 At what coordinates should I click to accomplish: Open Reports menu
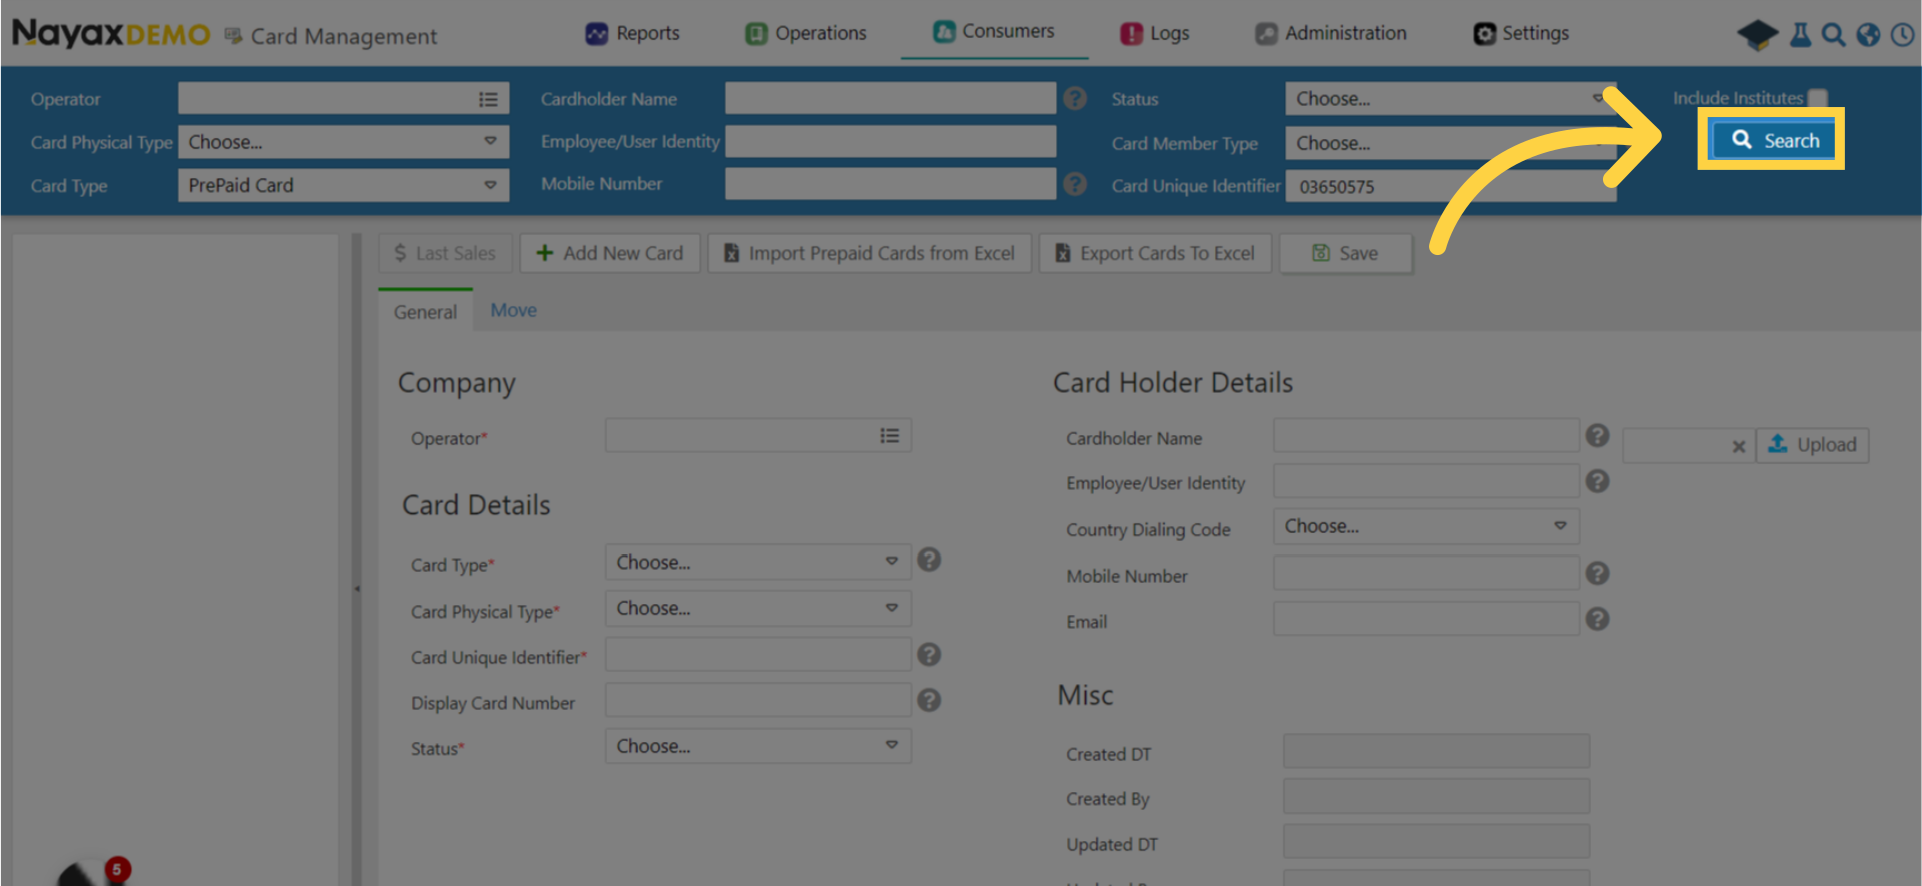click(x=632, y=33)
